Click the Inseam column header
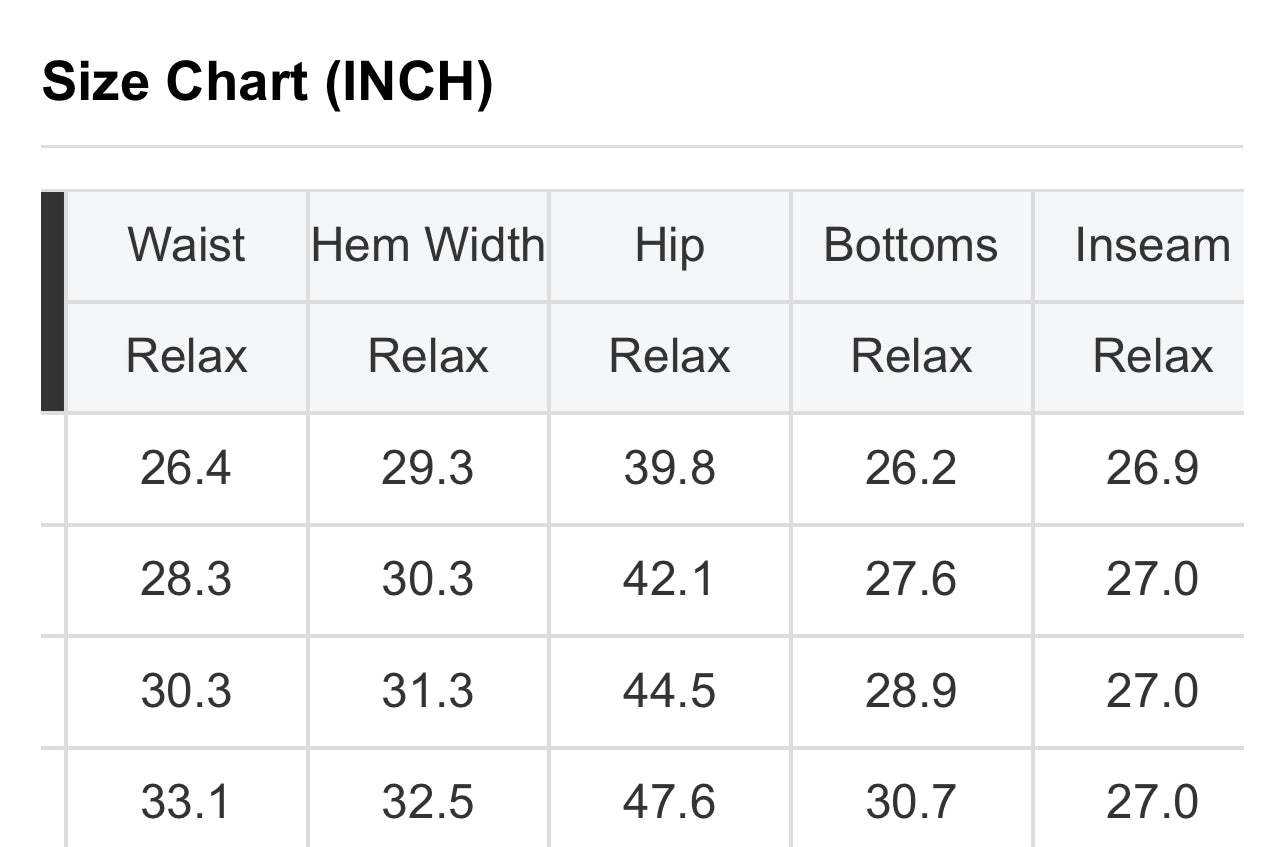This screenshot has width=1284, height=847. pos(1152,246)
